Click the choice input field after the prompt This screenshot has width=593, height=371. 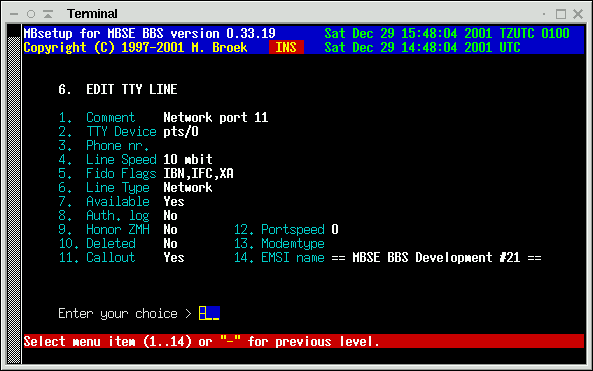coord(209,313)
